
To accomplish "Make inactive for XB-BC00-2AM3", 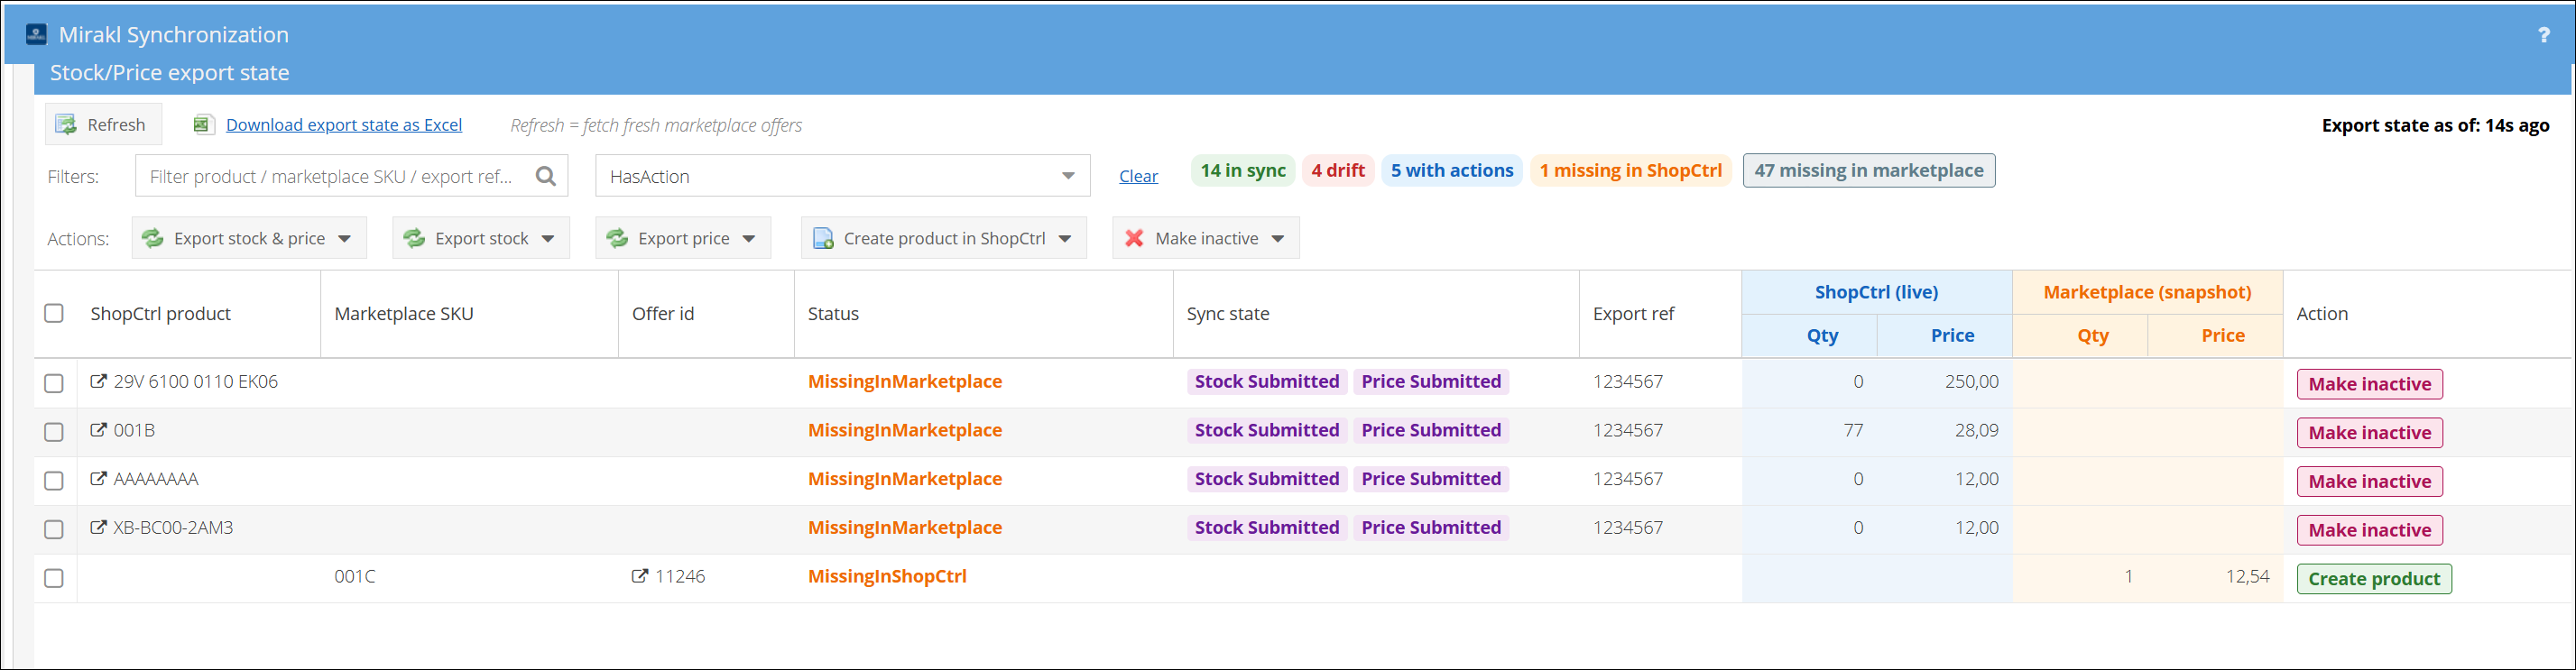I will [2370, 530].
